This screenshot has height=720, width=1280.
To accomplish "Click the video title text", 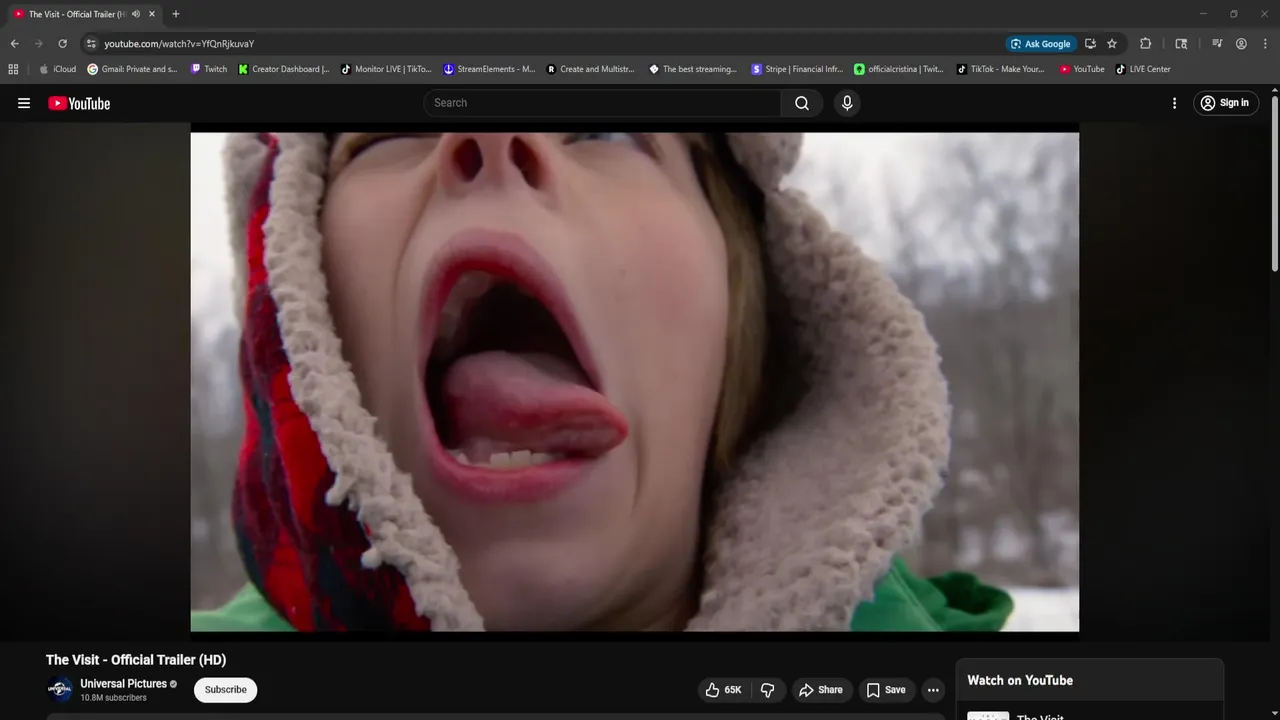I will click(136, 660).
